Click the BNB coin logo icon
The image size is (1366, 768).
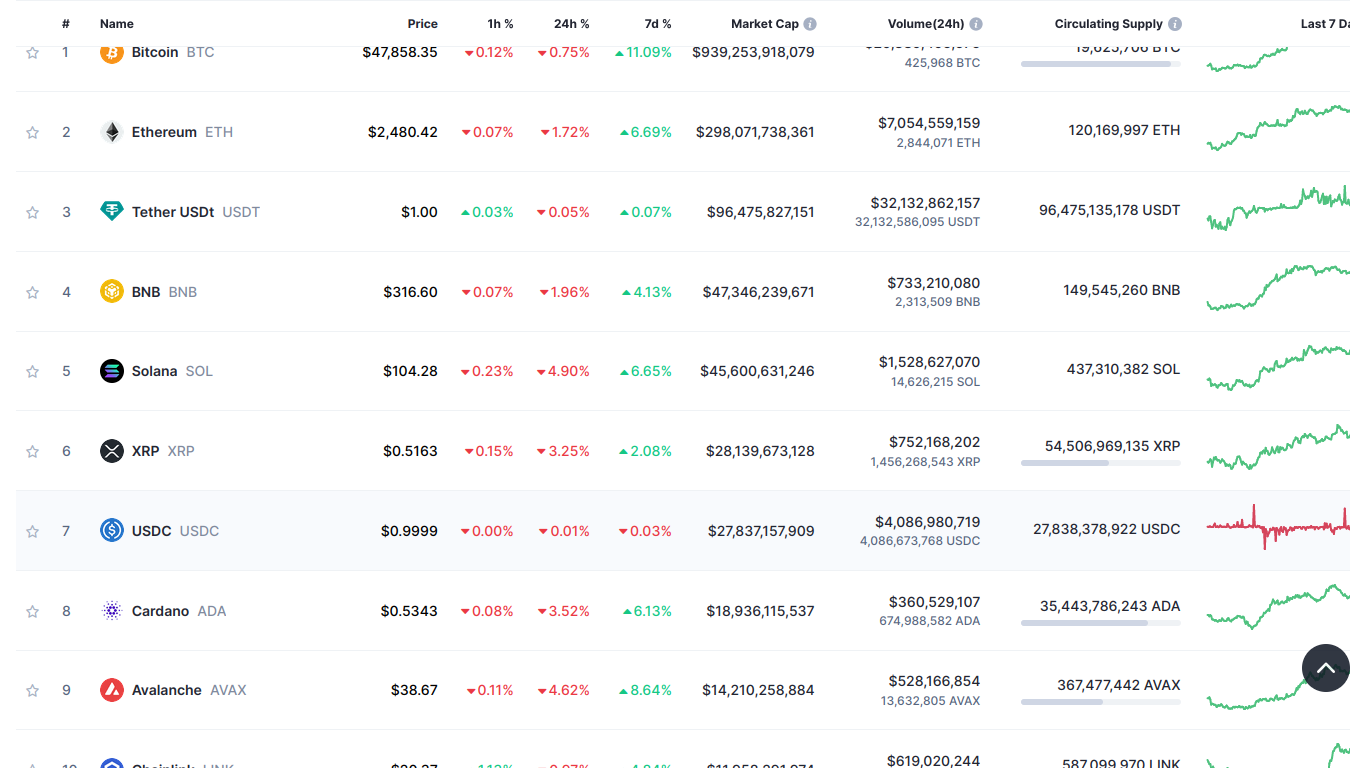coord(112,291)
